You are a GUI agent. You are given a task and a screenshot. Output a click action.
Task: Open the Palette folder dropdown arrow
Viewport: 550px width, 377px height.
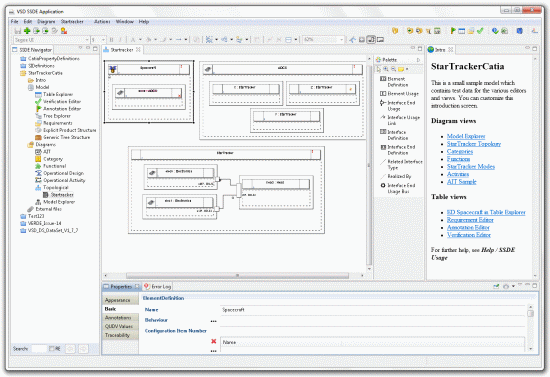[x=407, y=69]
